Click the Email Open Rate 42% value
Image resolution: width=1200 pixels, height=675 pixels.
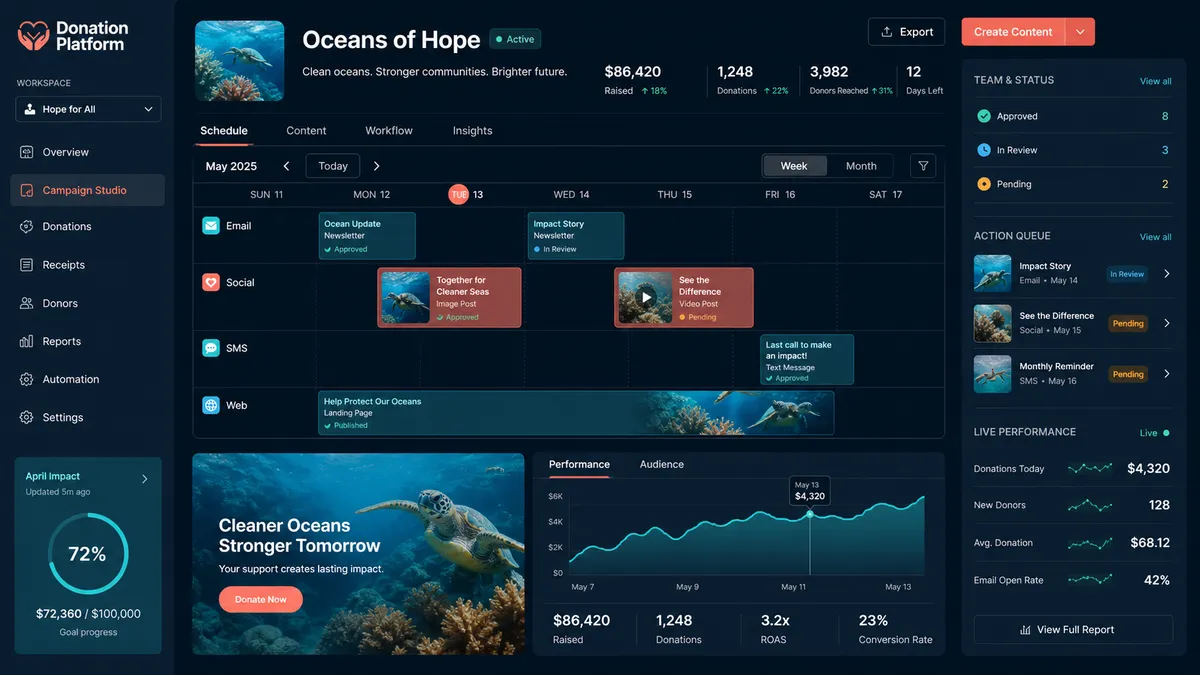[1157, 580]
